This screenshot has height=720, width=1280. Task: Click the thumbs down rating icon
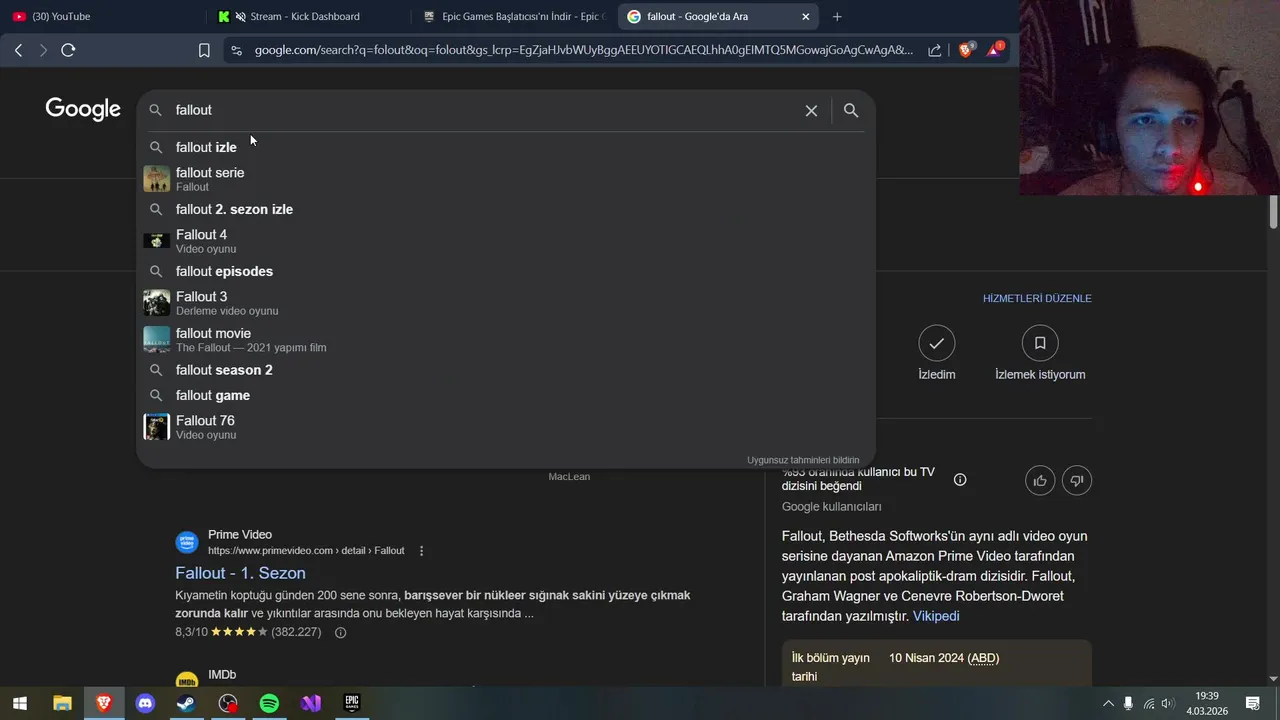point(1077,481)
